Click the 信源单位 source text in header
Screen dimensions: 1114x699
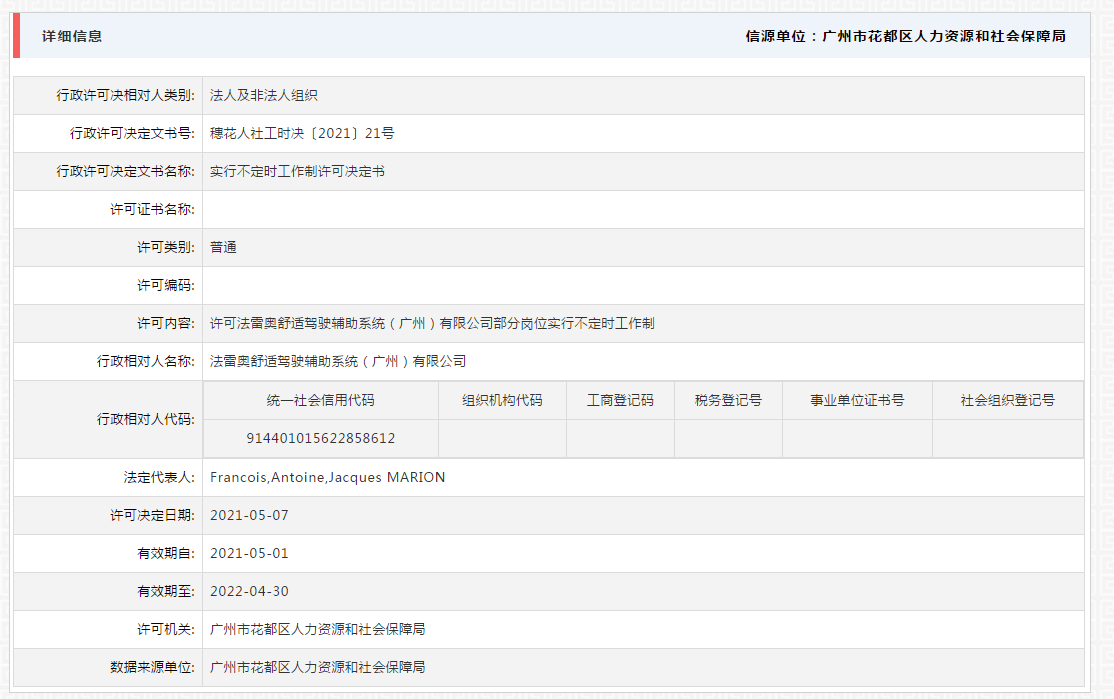pyautogui.click(x=905, y=36)
